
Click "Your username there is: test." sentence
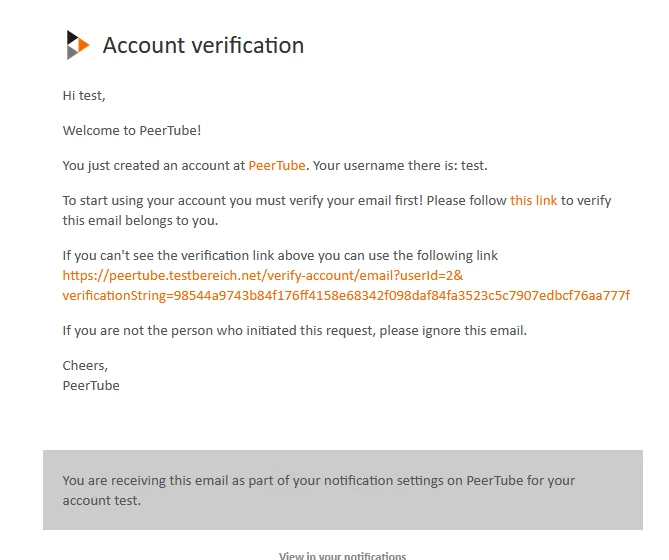tap(400, 165)
